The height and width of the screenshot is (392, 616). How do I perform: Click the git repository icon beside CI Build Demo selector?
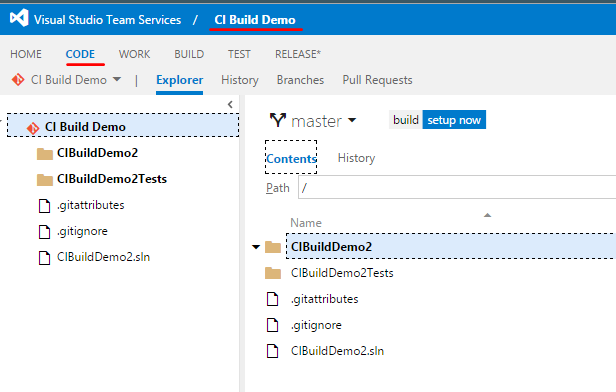pyautogui.click(x=18, y=80)
